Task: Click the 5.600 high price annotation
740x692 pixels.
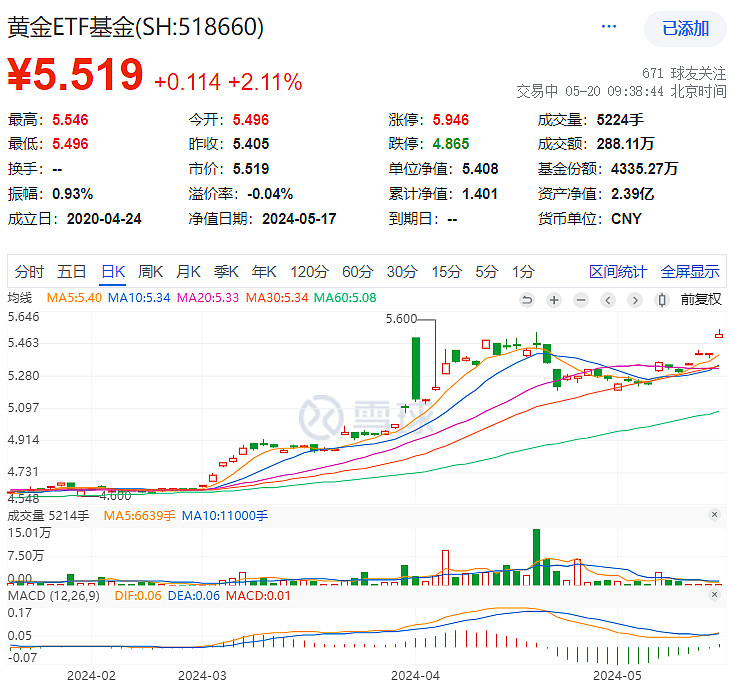Action: (401, 319)
